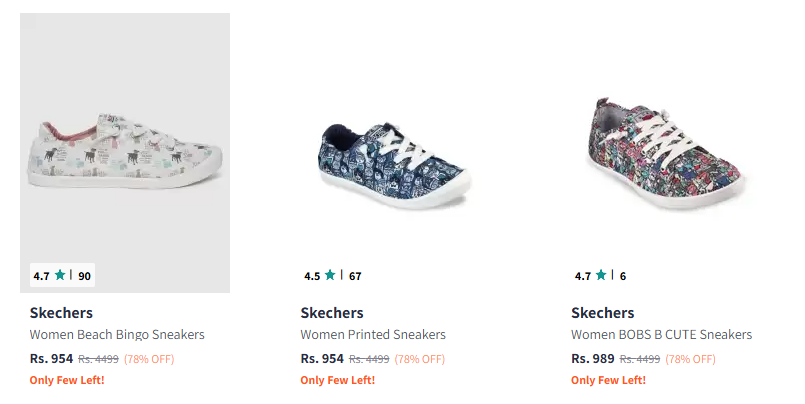Image resolution: width=805 pixels, height=404 pixels.
Task: Click the star icon beside 4.7 rating with 90 reviews
Action: 60,275
